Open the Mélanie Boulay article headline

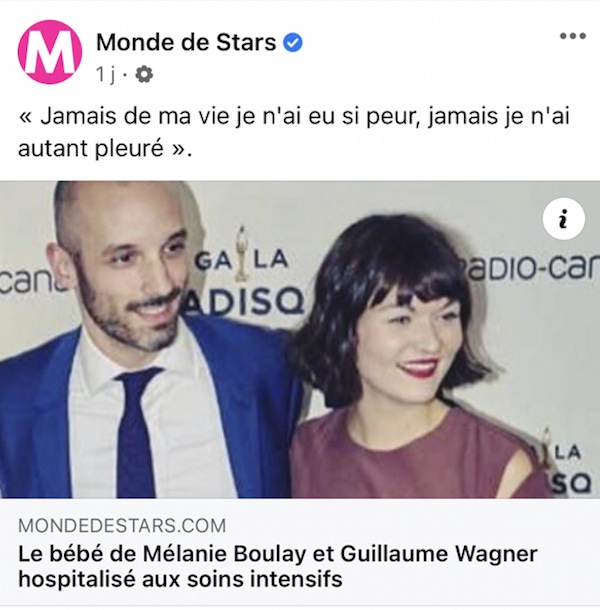click(x=278, y=566)
